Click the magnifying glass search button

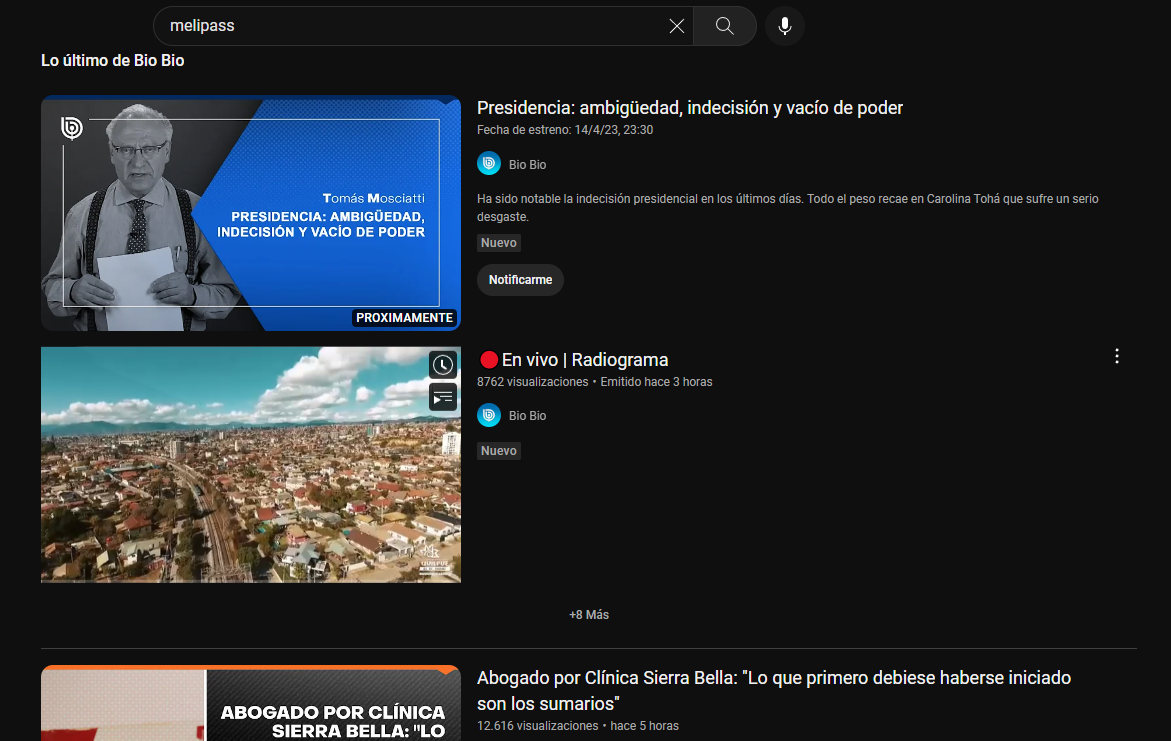coord(724,26)
